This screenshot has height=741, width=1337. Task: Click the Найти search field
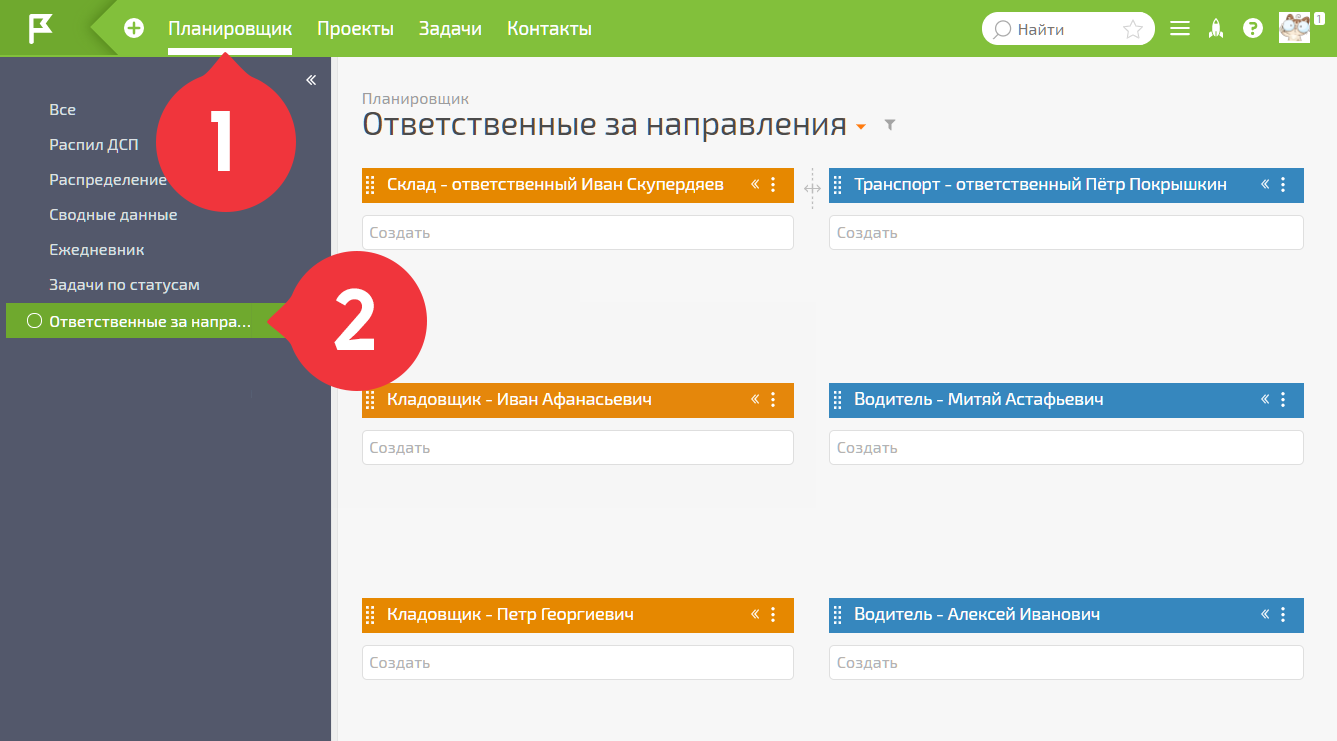point(1068,29)
